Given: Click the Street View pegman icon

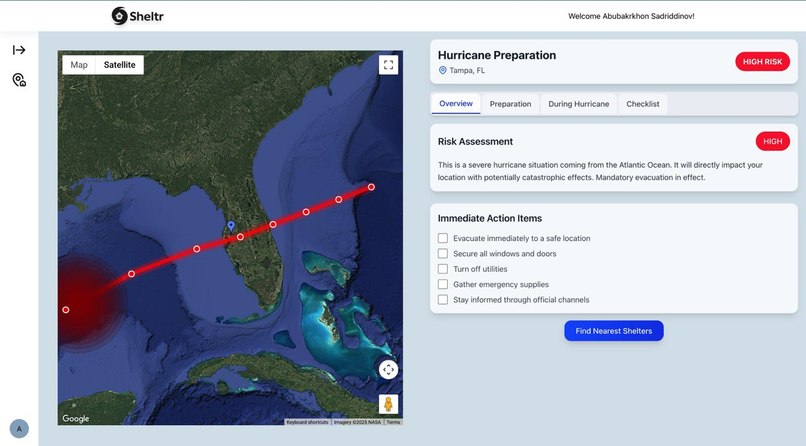Looking at the screenshot, I should [388, 404].
